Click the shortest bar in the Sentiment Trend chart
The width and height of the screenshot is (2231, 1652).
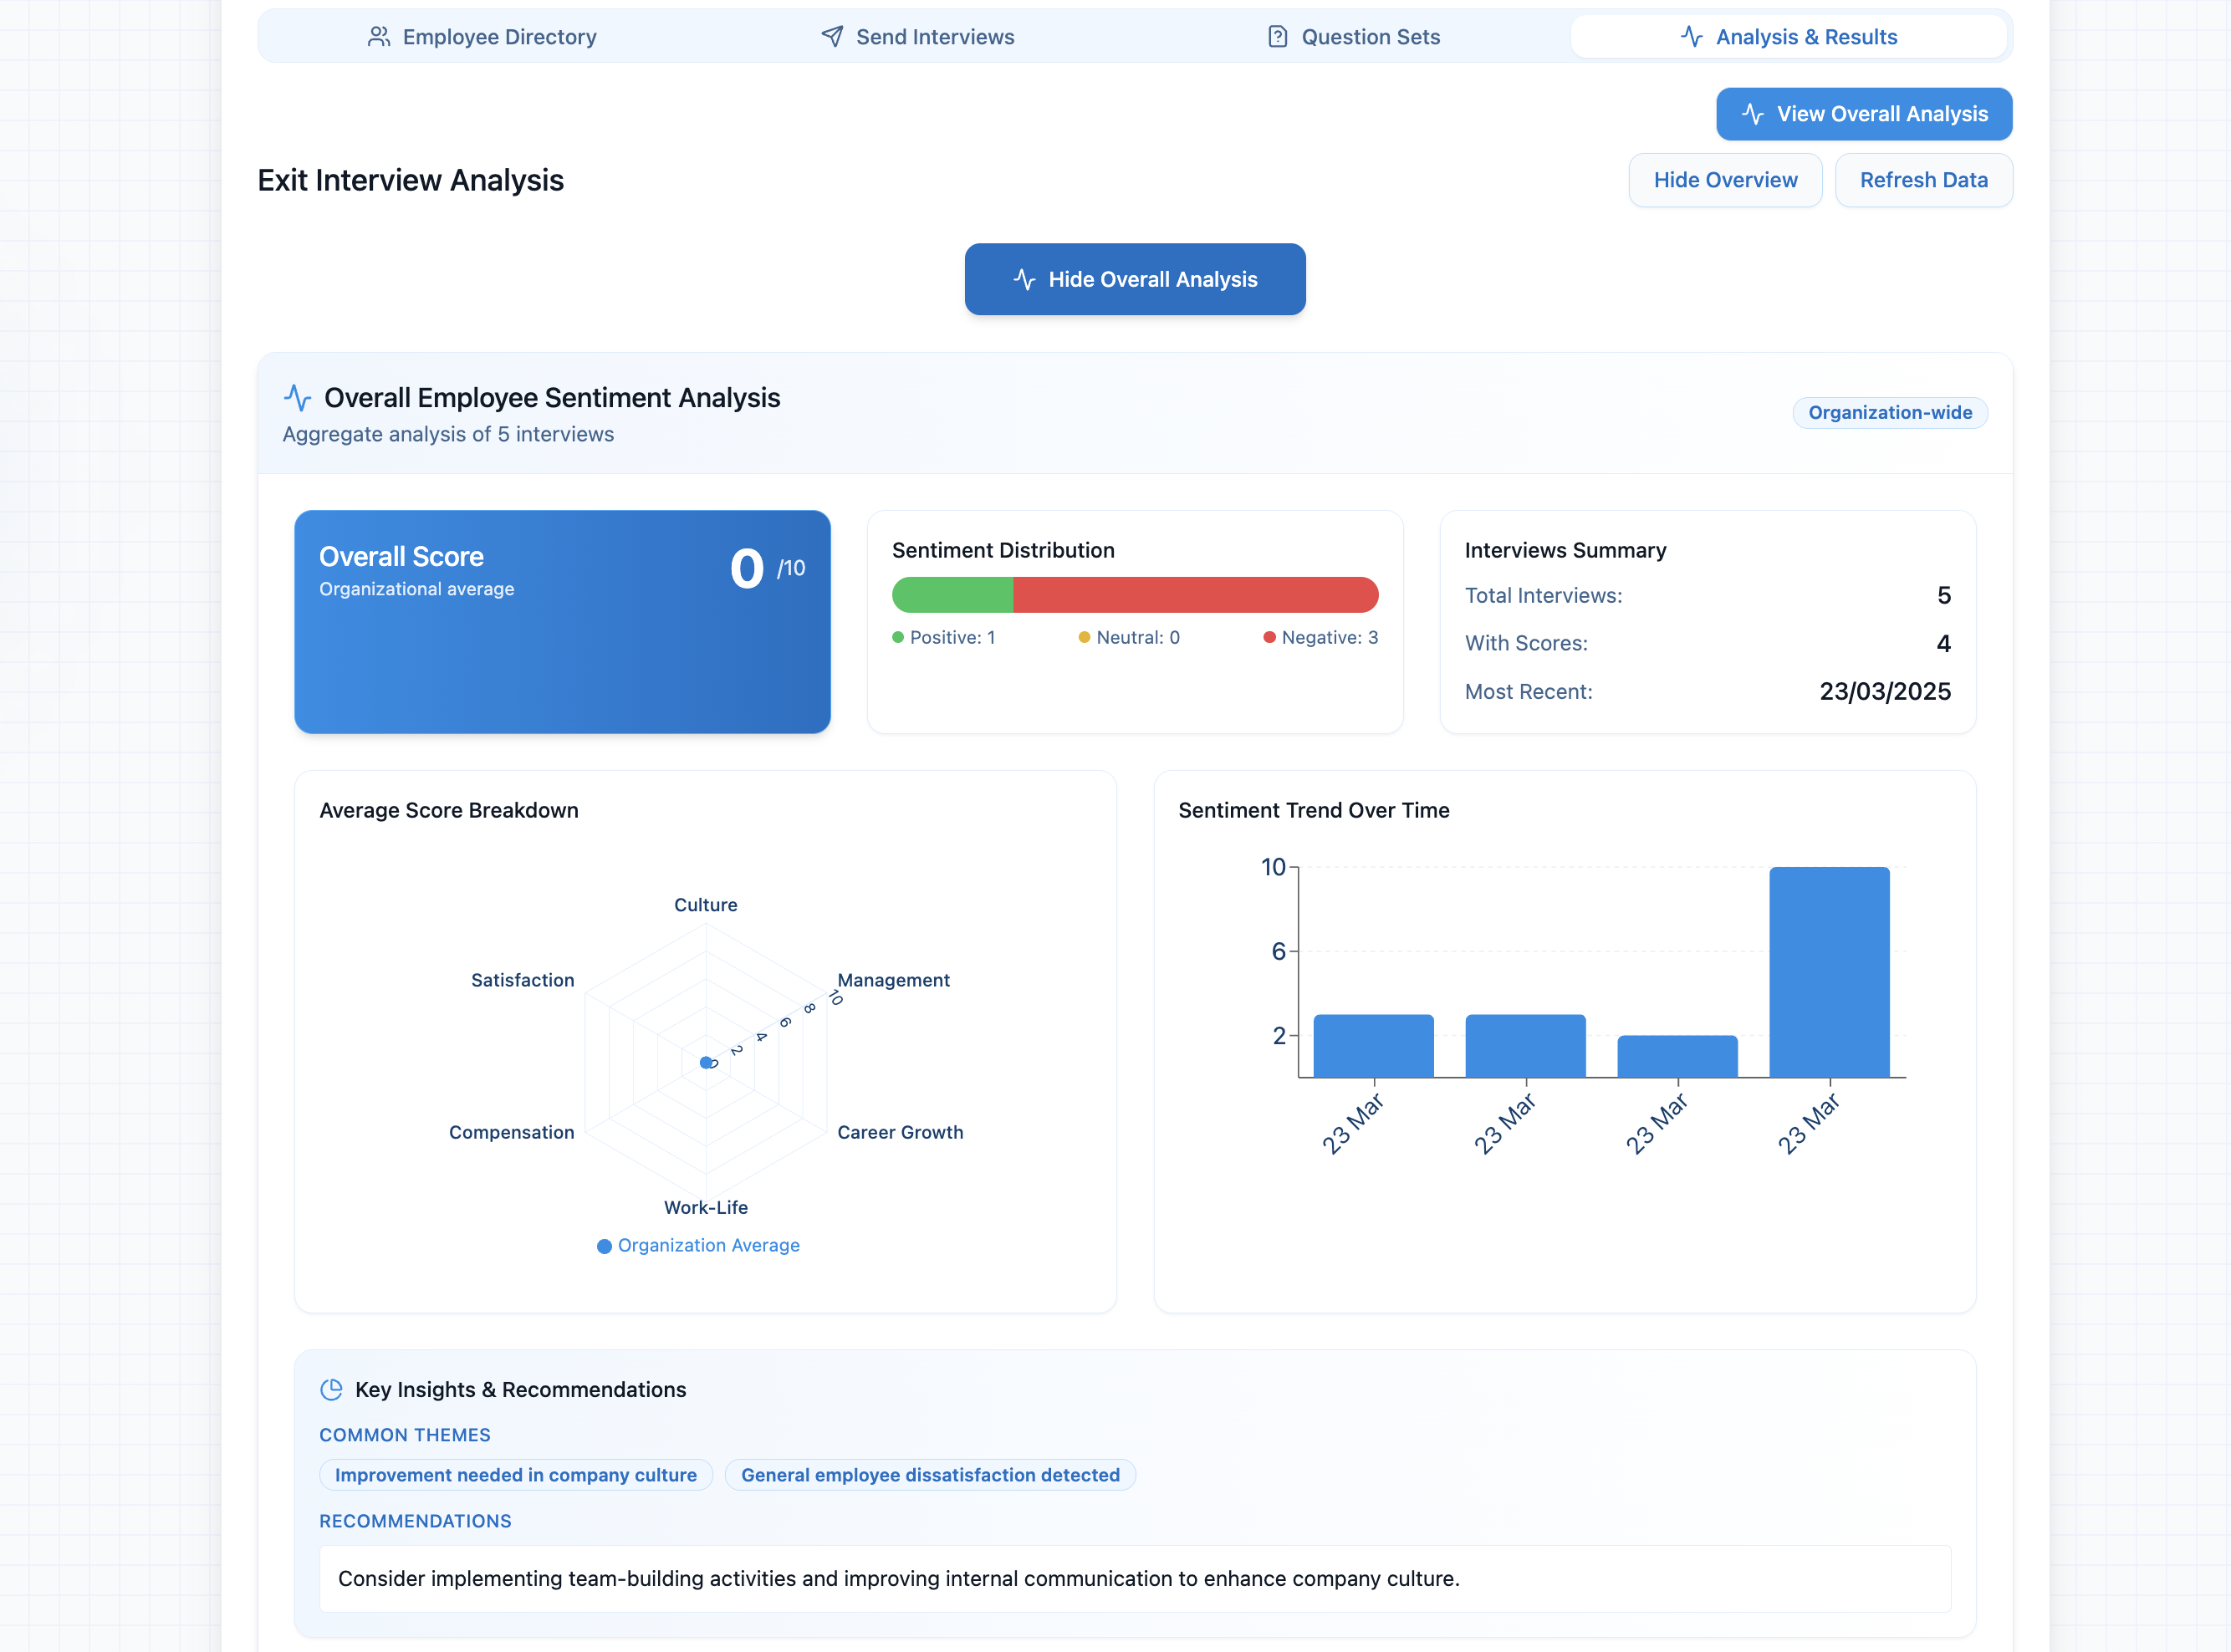coord(1677,1057)
